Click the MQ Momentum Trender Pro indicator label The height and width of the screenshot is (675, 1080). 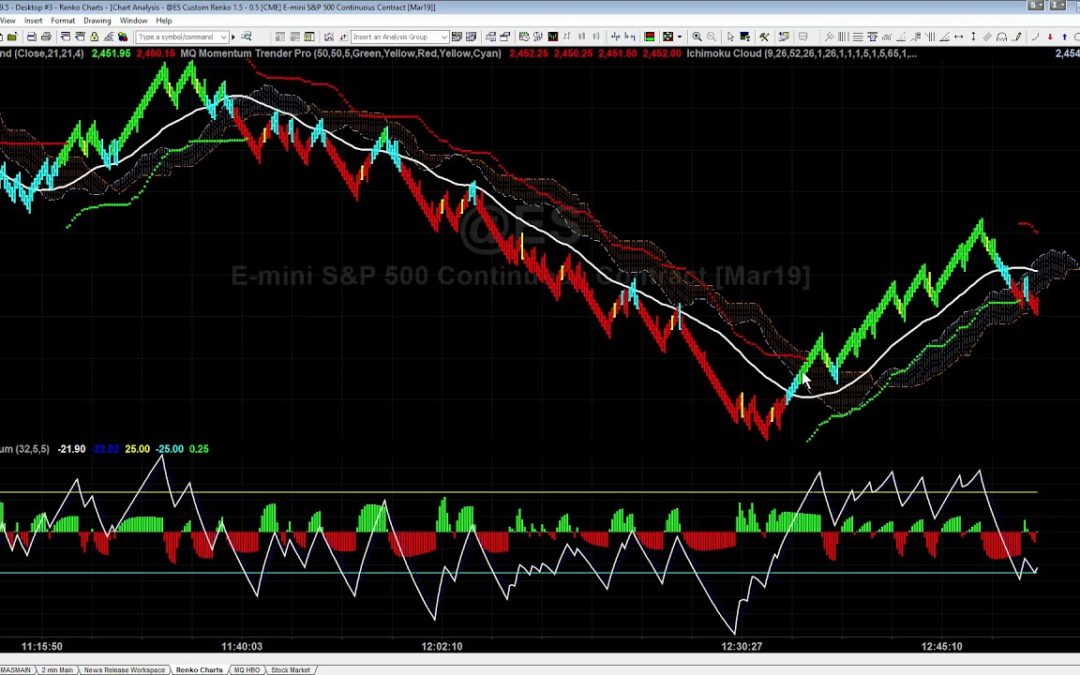click(245, 52)
